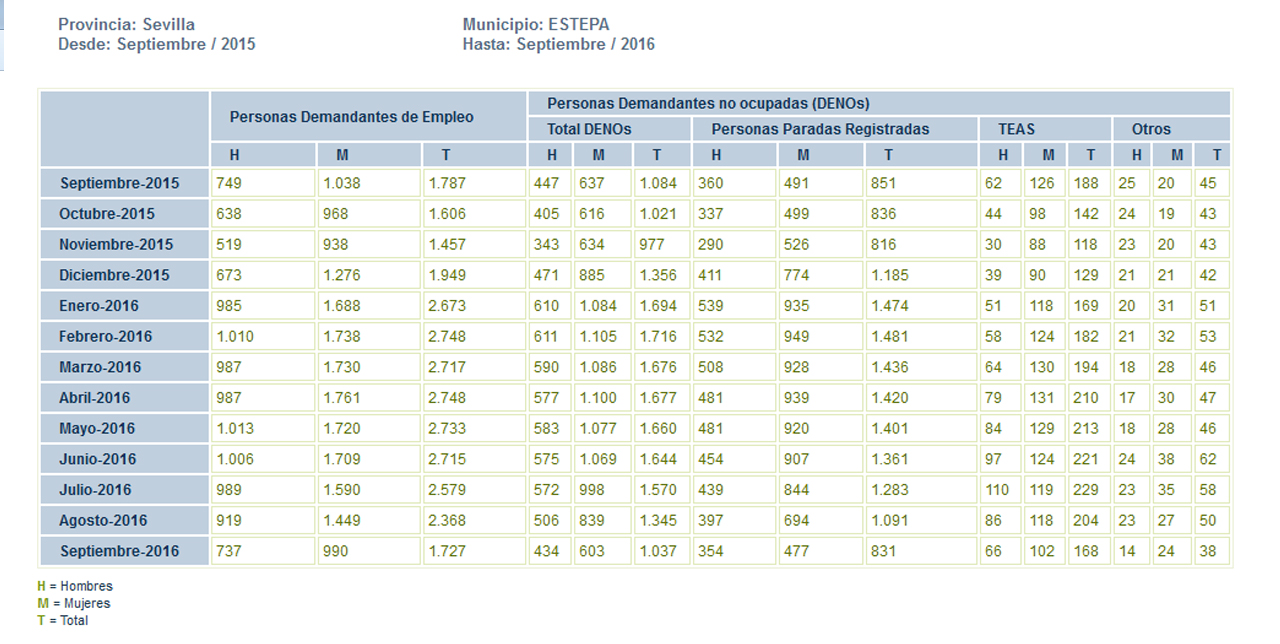Select the TEAS column group header

pos(1016,129)
